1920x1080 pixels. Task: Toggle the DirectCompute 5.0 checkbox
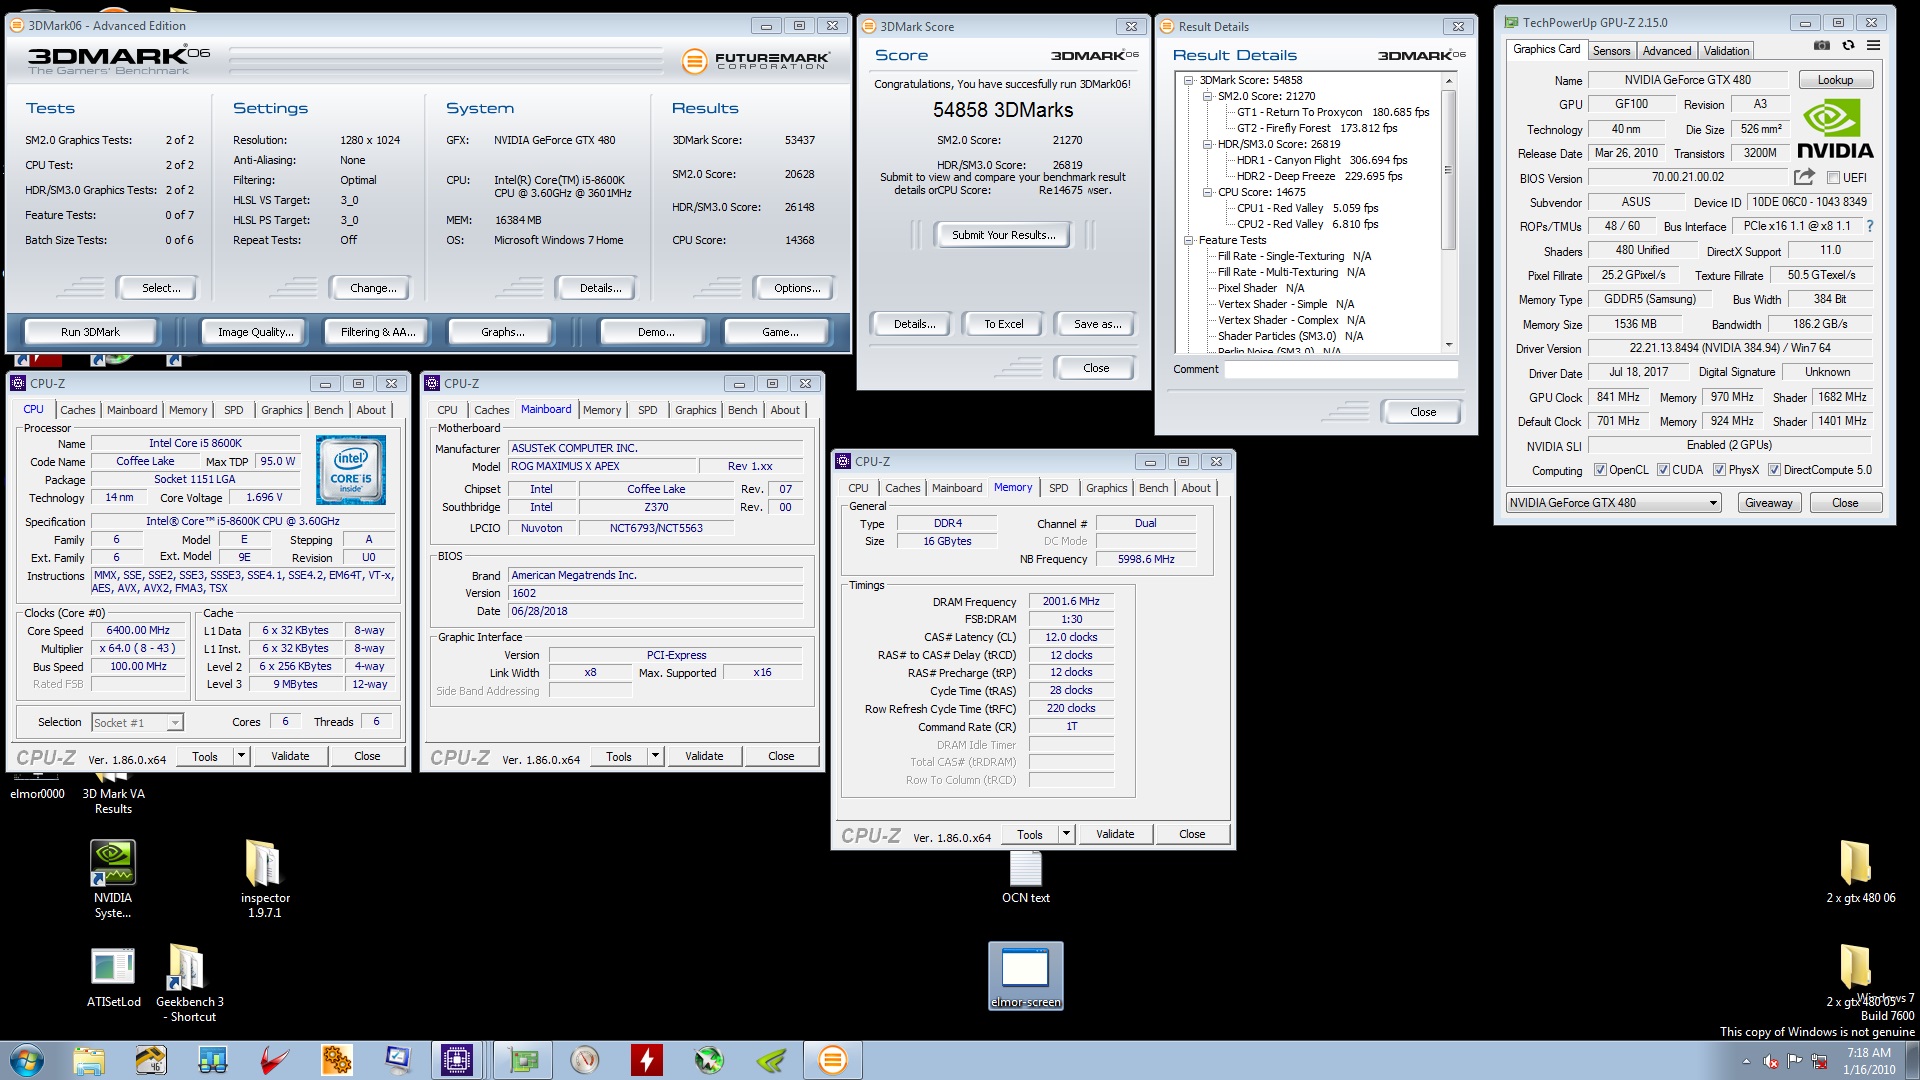(x=1774, y=470)
